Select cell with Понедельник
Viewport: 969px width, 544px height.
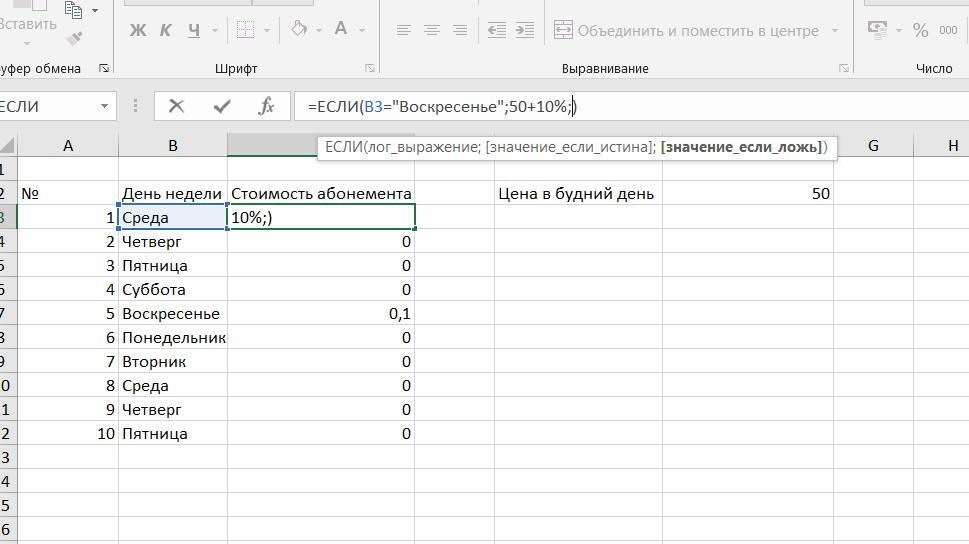click(173, 338)
